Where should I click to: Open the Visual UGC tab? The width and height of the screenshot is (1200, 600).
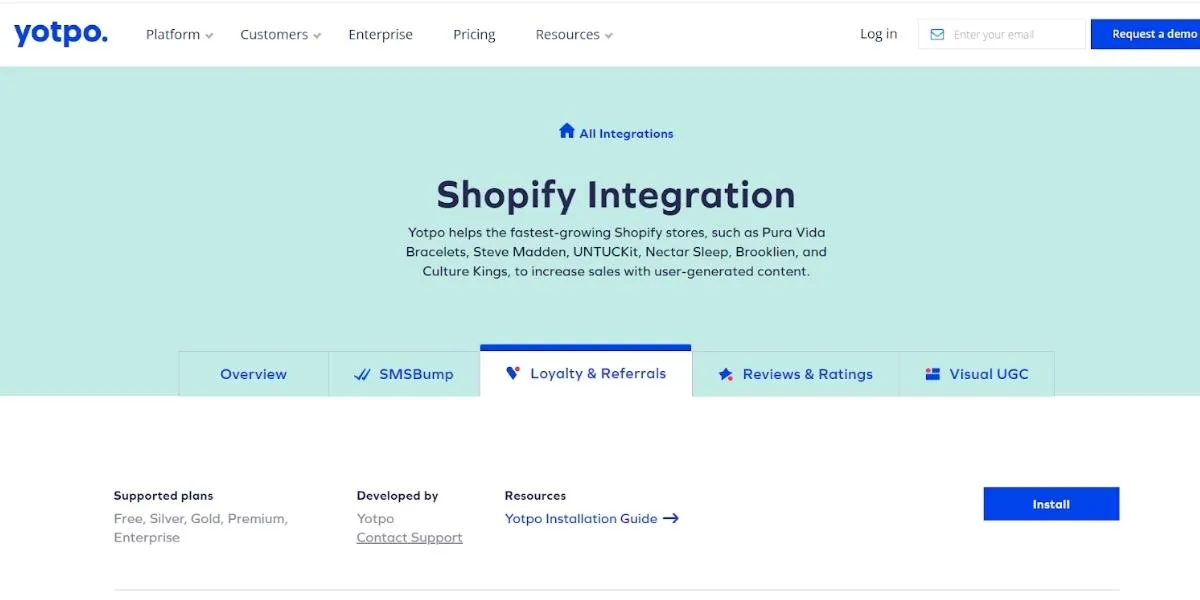(x=977, y=374)
